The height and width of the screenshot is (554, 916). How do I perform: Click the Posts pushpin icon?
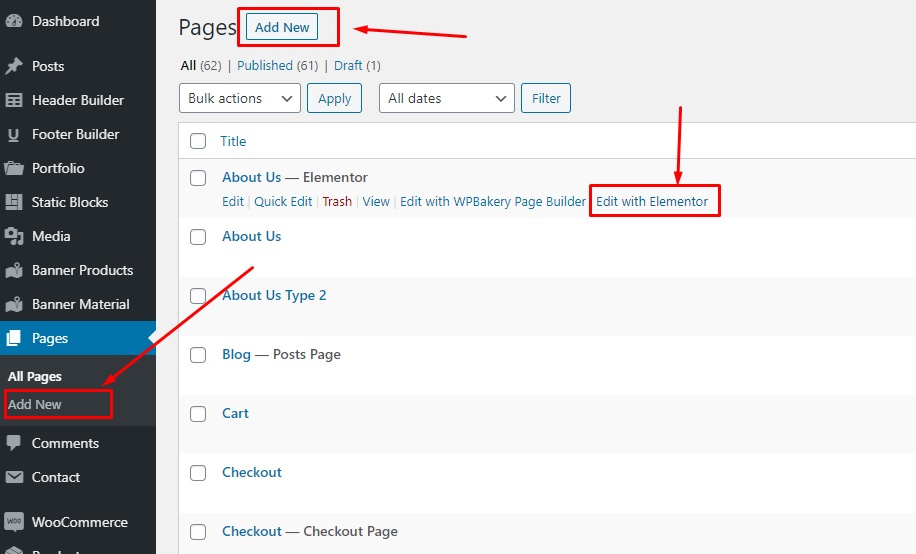click(x=14, y=66)
